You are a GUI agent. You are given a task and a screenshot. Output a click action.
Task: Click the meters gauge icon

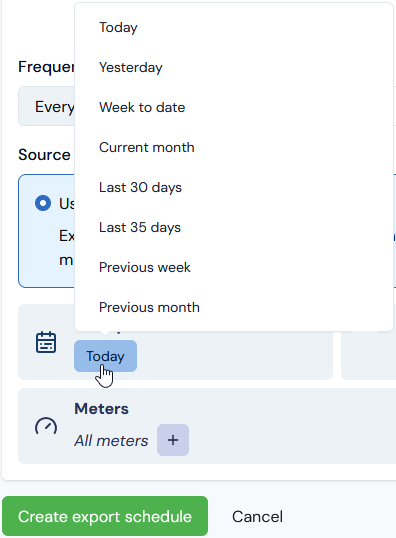pos(46,426)
